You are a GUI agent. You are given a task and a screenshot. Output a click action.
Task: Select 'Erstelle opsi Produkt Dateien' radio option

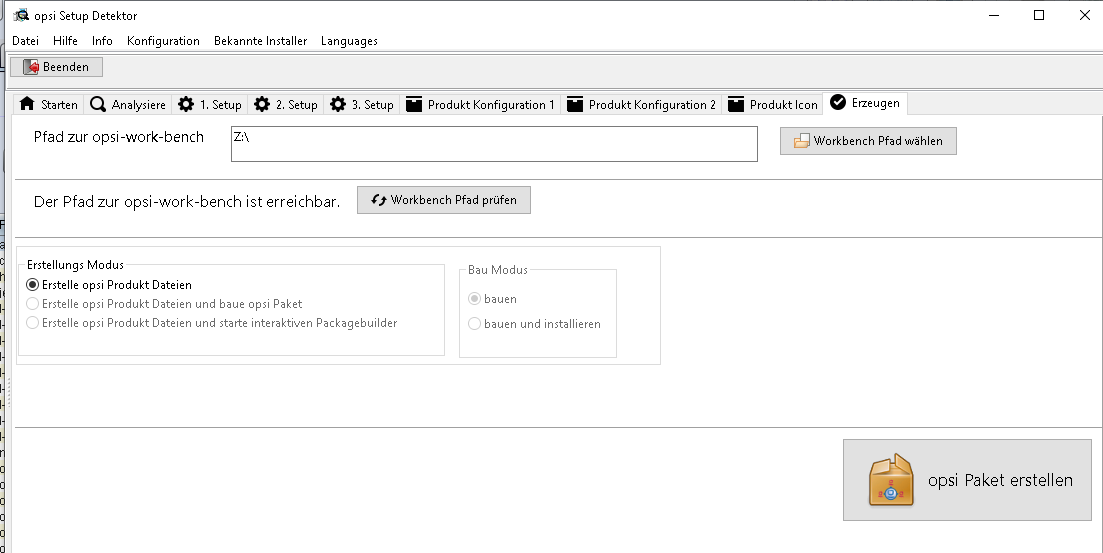tap(33, 285)
